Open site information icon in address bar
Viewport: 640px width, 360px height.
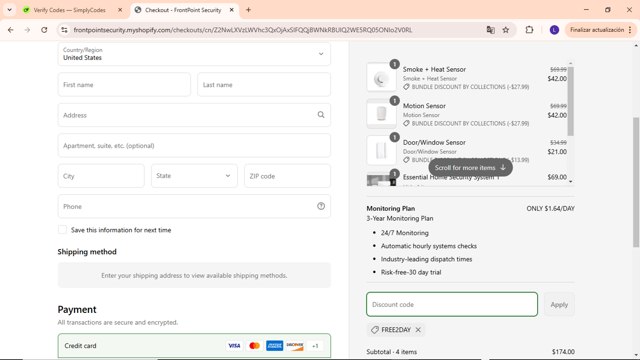(x=64, y=30)
